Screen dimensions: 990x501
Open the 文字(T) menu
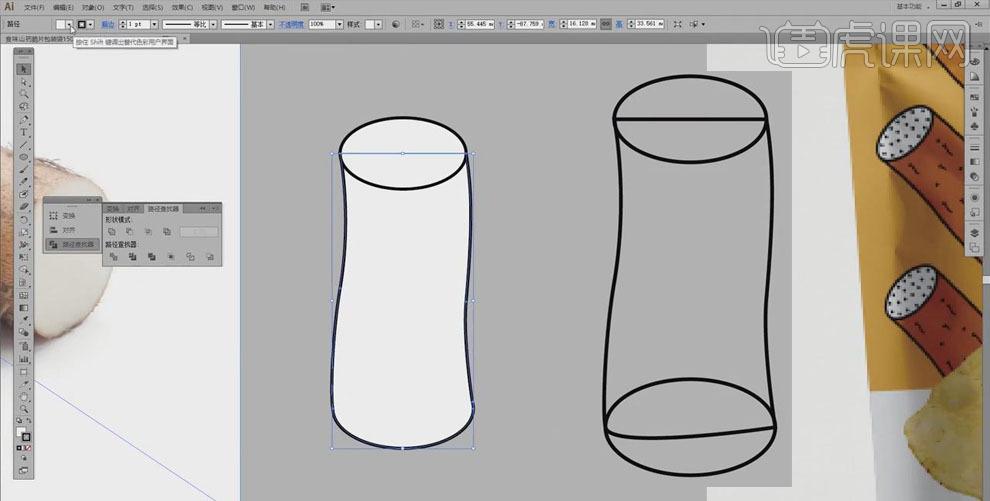(122, 8)
